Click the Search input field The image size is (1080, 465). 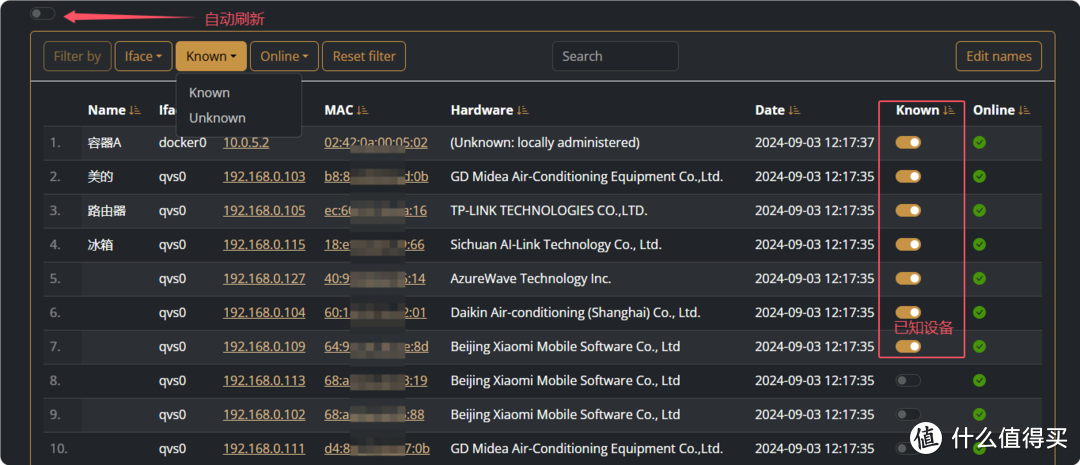click(x=615, y=57)
